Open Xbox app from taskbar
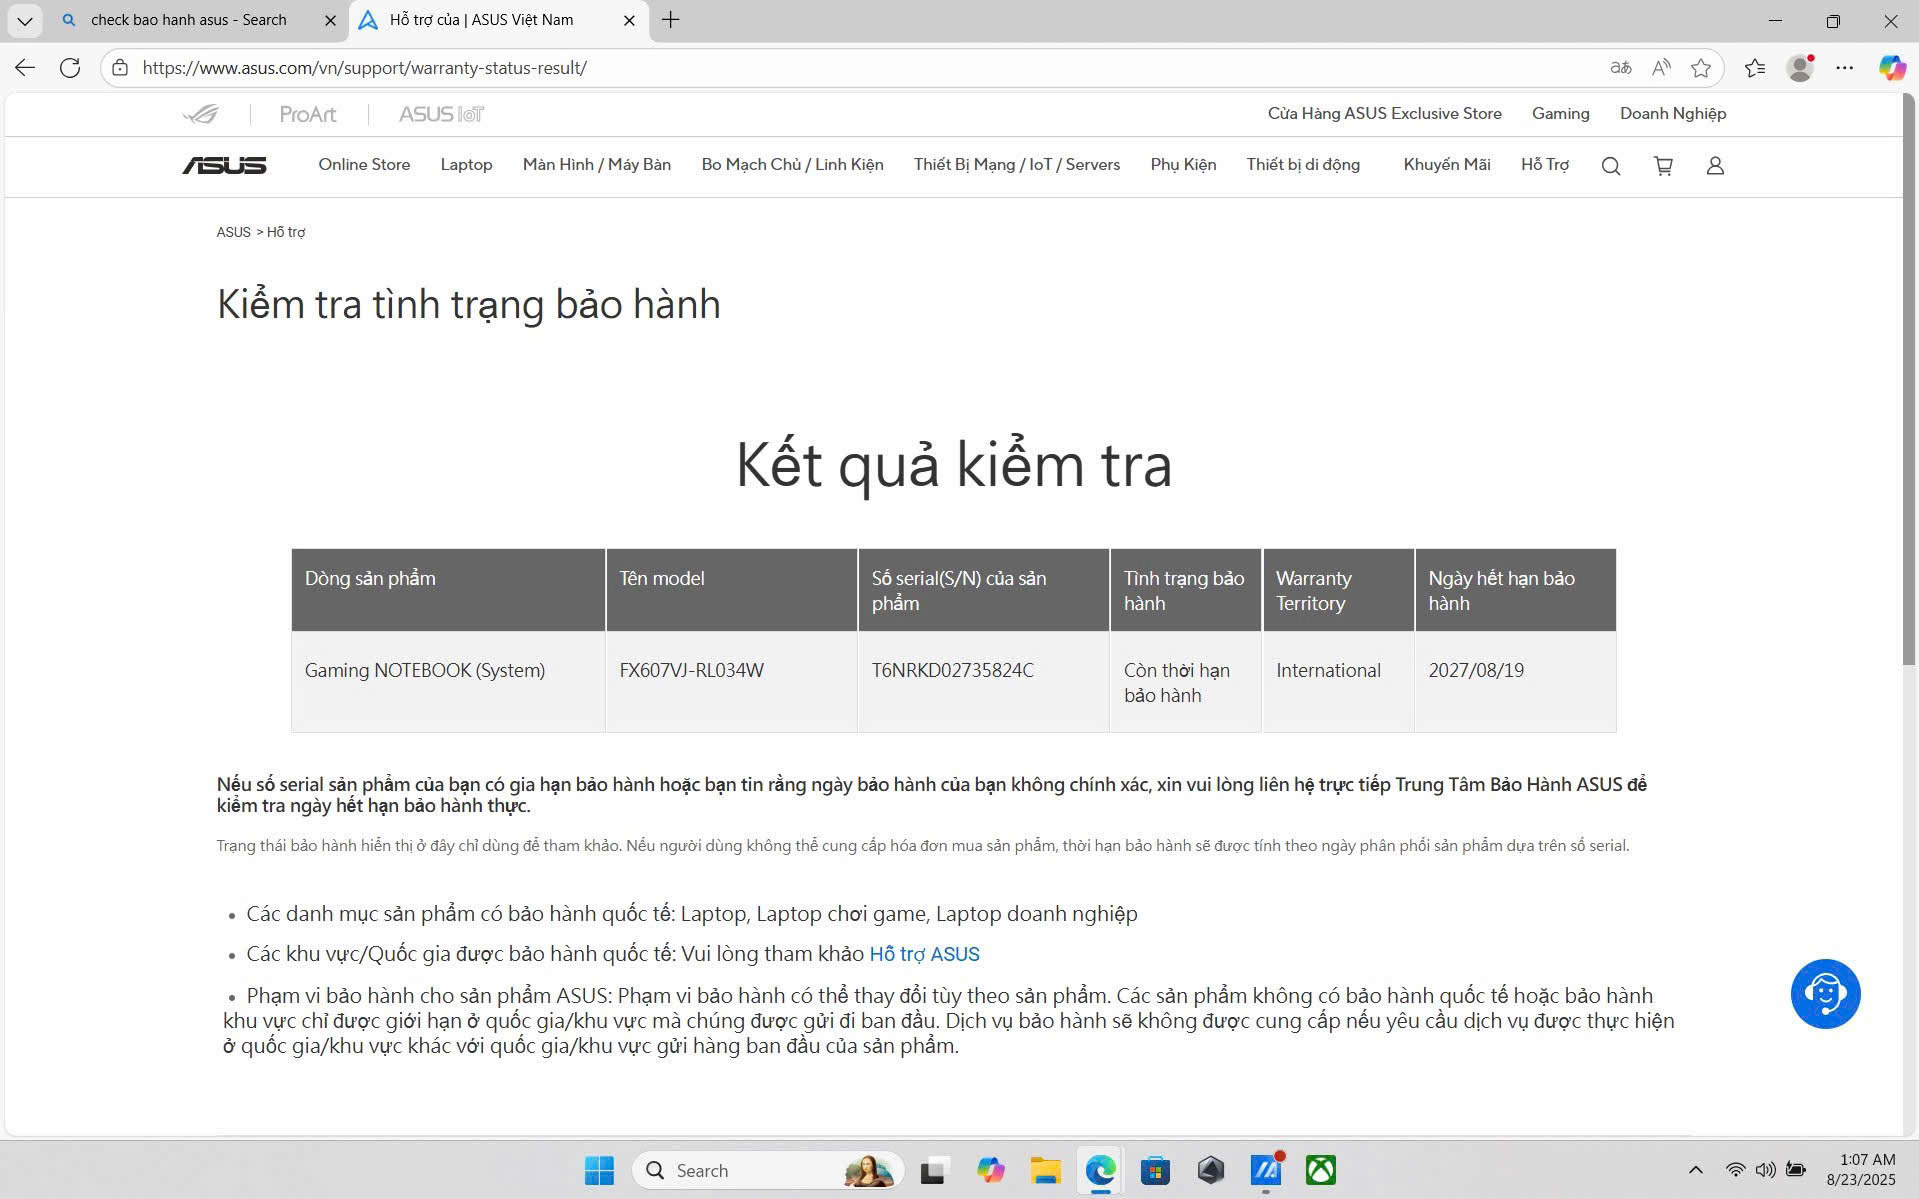Image resolution: width=1919 pixels, height=1199 pixels. point(1321,1170)
